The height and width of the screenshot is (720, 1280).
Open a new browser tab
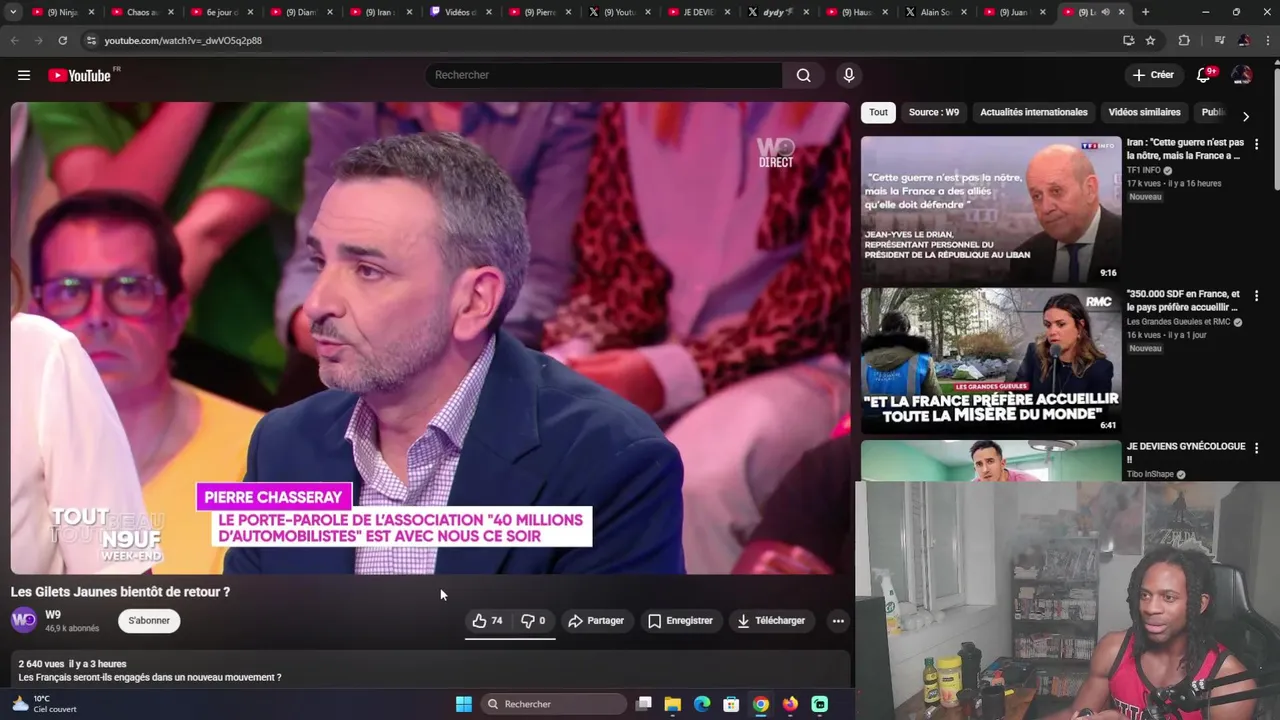click(x=1145, y=12)
